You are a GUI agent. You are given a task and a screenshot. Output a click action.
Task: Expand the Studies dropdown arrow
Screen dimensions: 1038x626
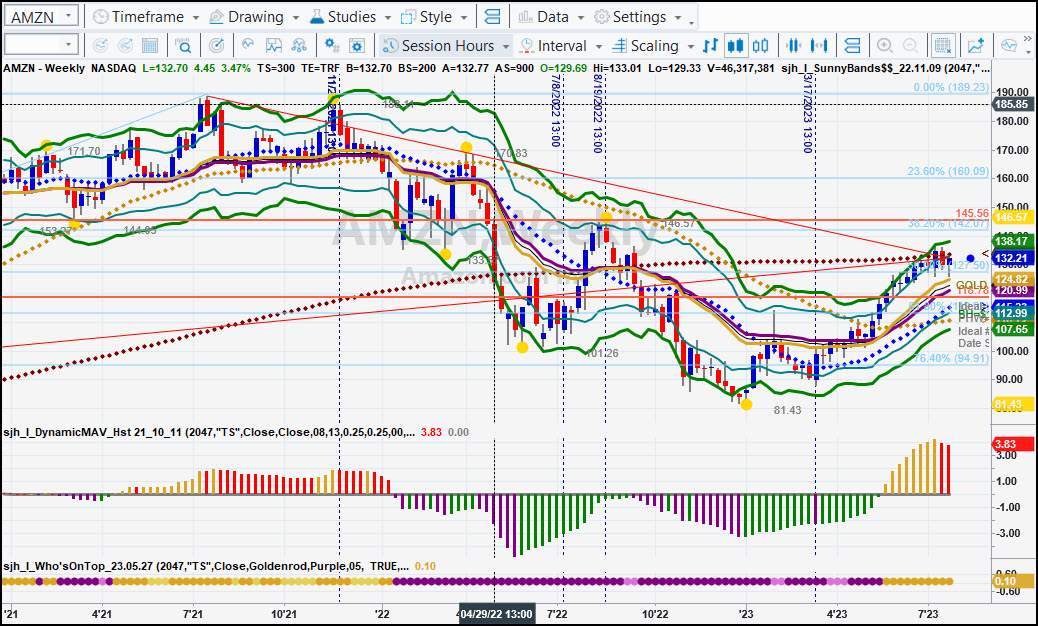point(387,17)
